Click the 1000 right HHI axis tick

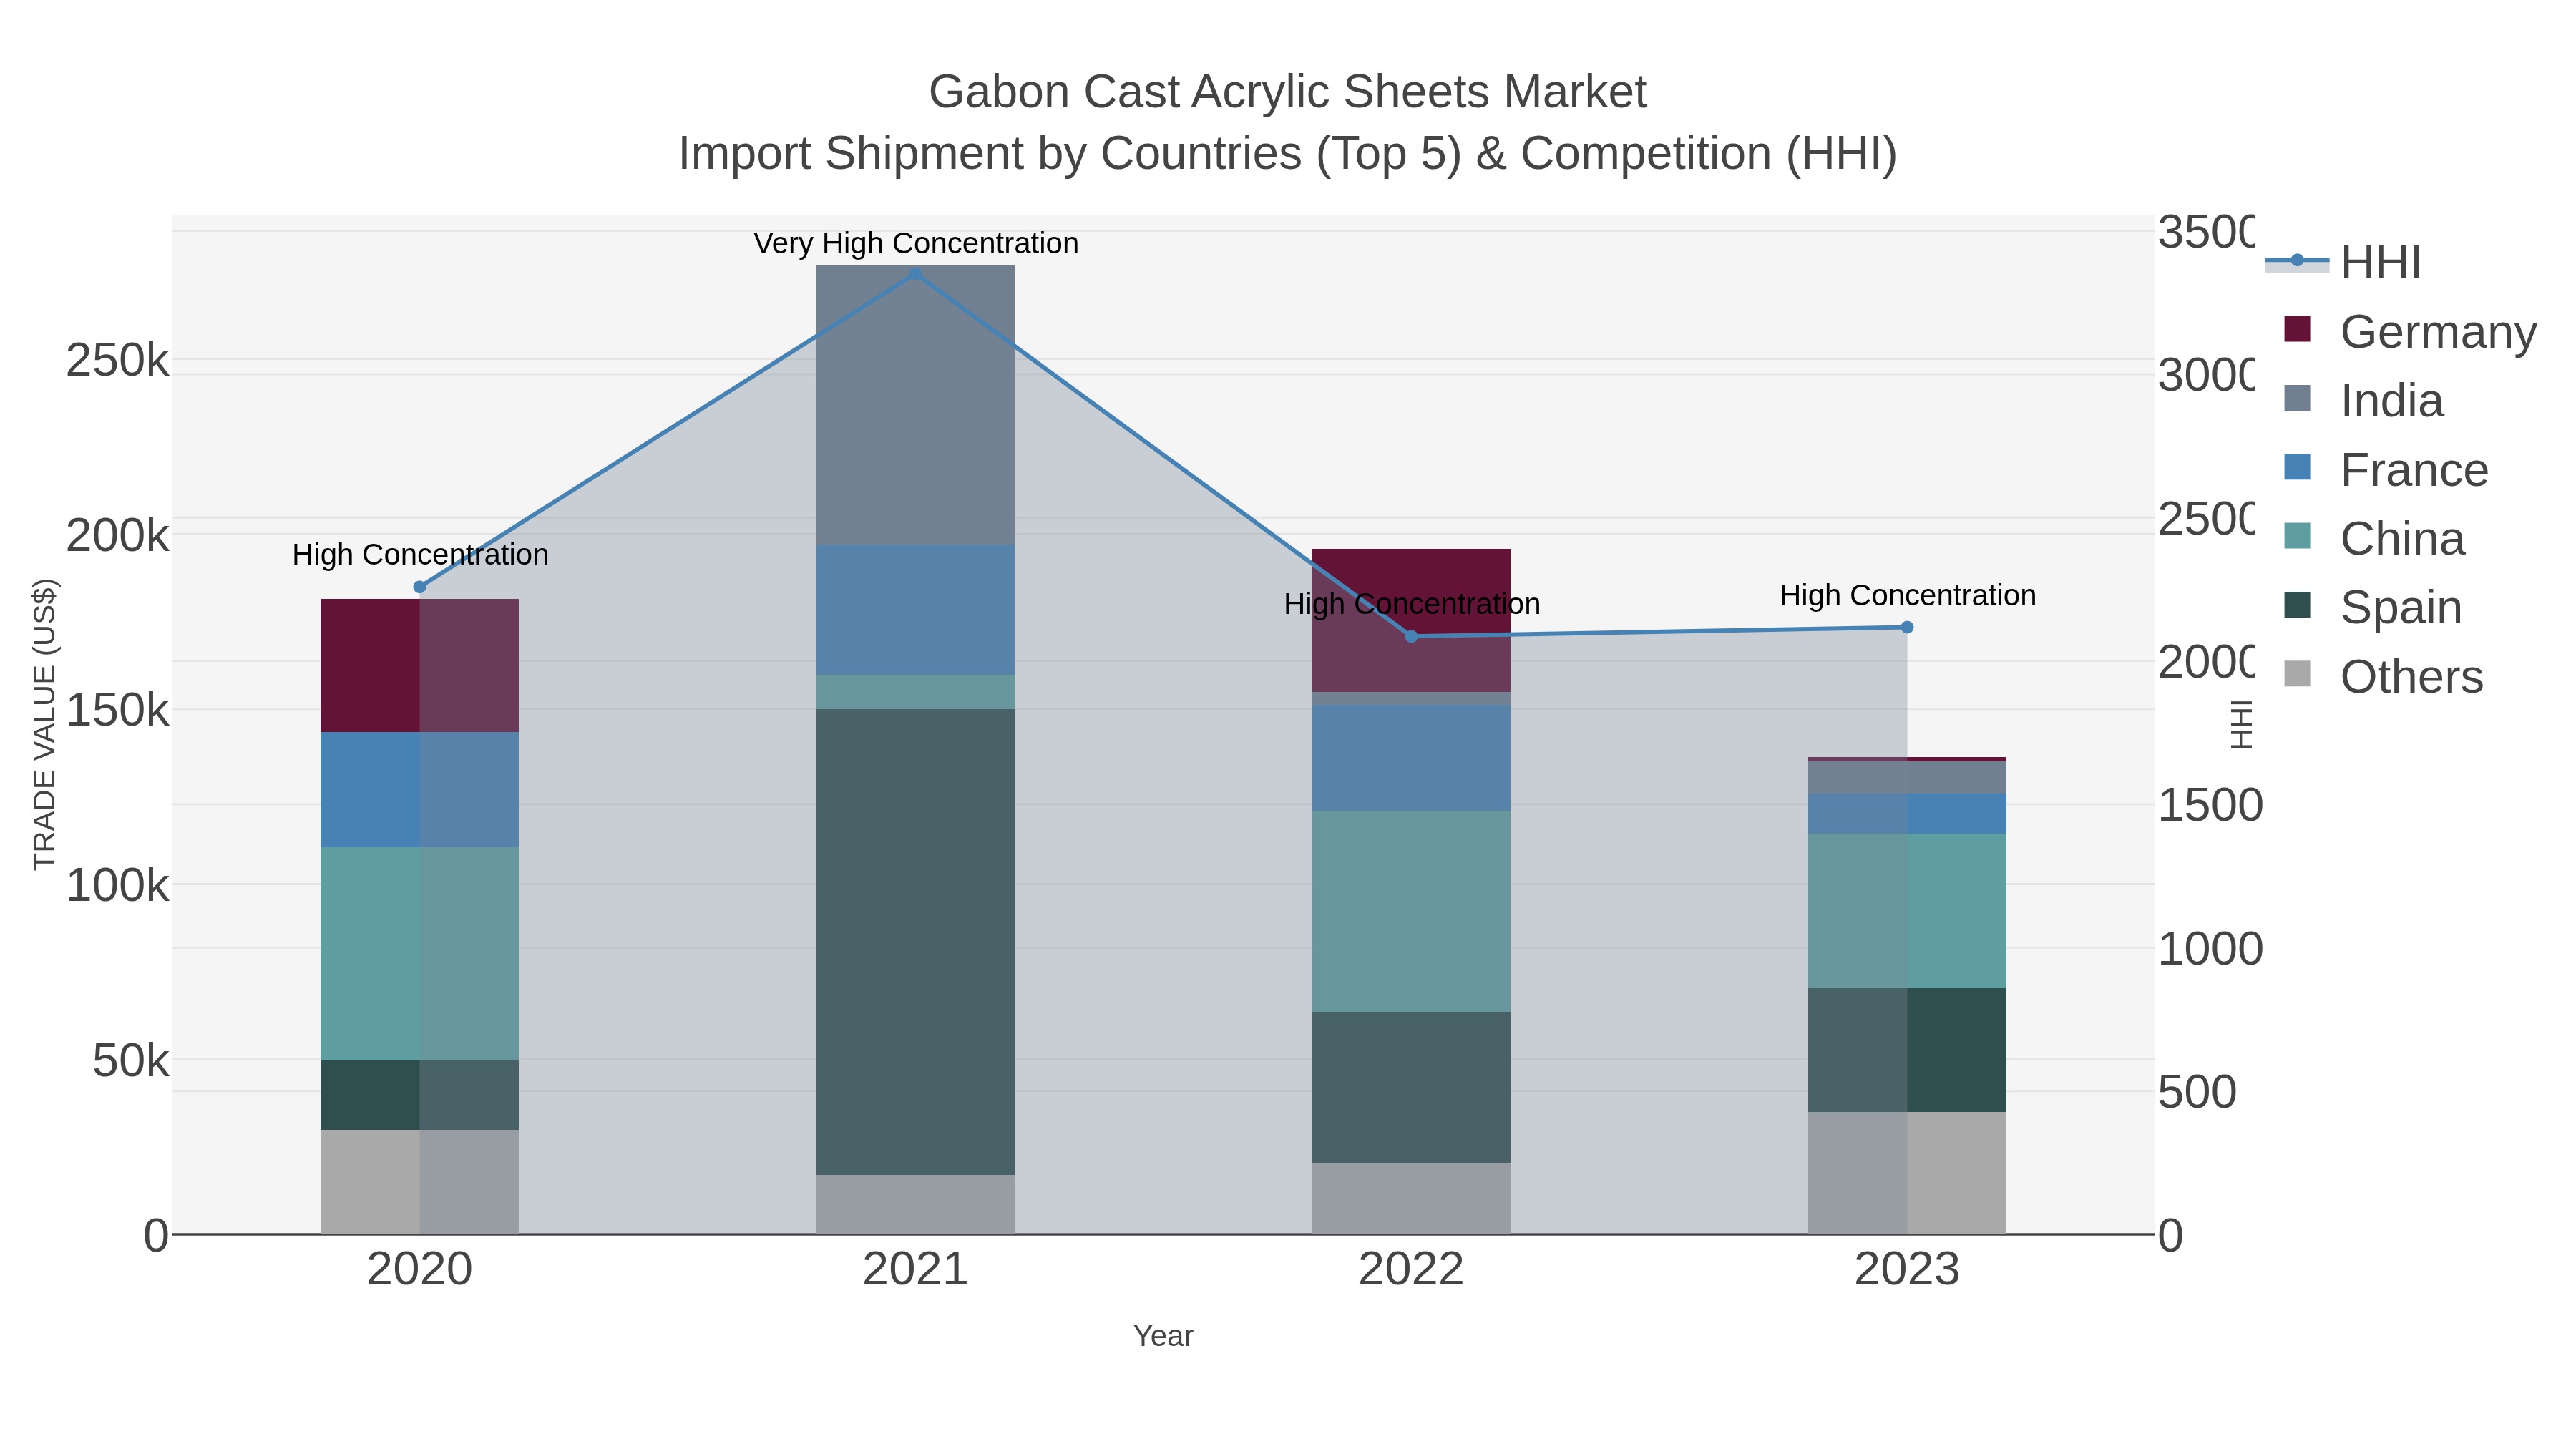[x=2210, y=948]
